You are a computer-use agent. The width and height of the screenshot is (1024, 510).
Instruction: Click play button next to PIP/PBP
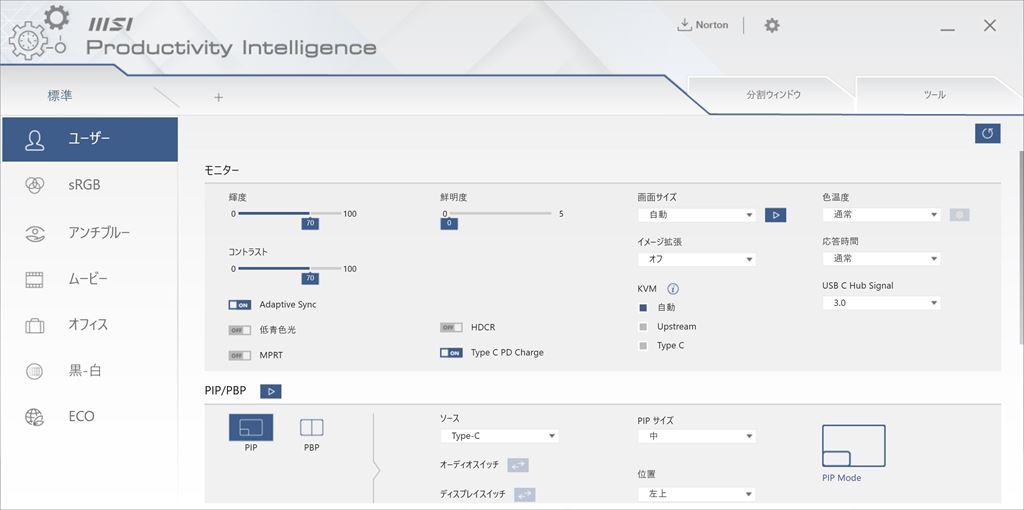tap(270, 391)
